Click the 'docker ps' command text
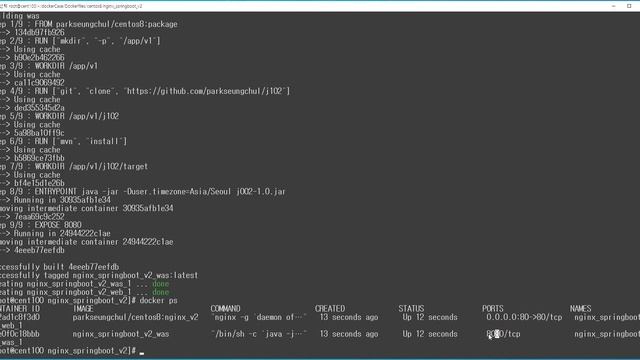The width and height of the screenshot is (640, 360). (x=159, y=300)
